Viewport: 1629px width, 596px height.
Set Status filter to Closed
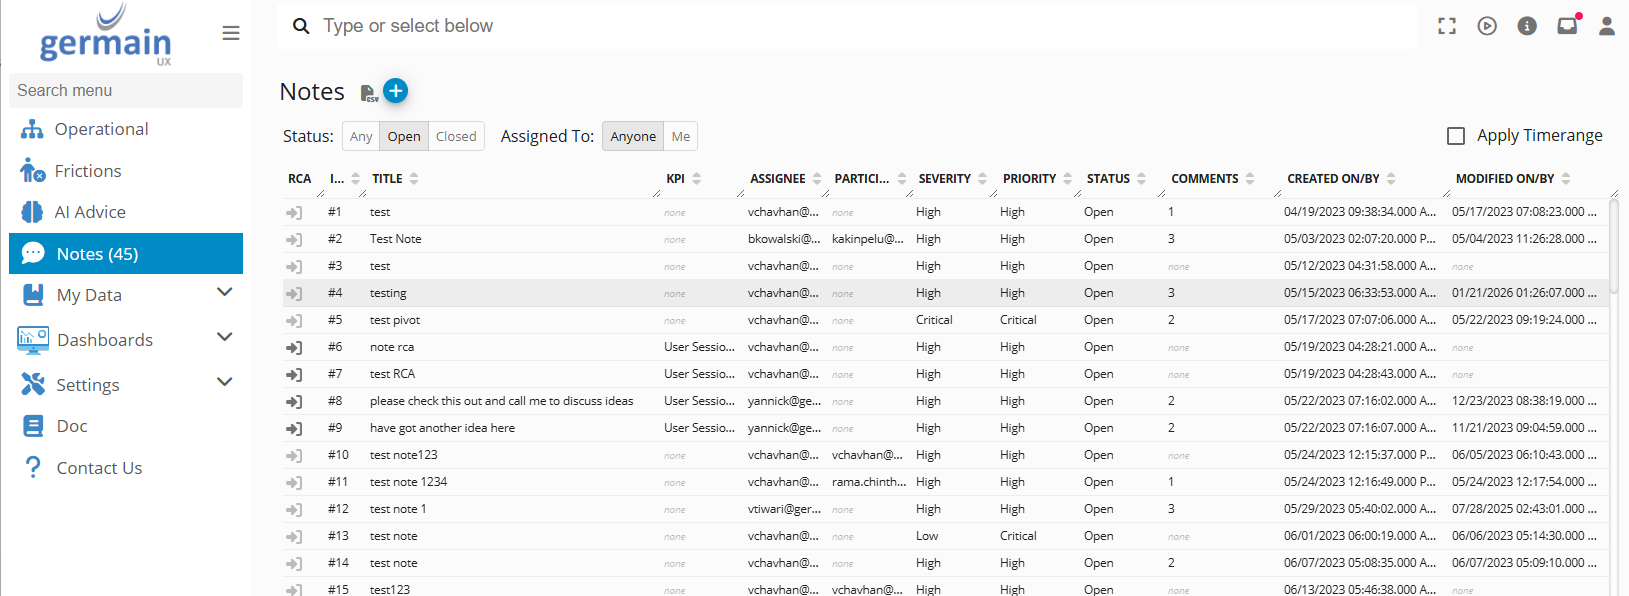[456, 136]
